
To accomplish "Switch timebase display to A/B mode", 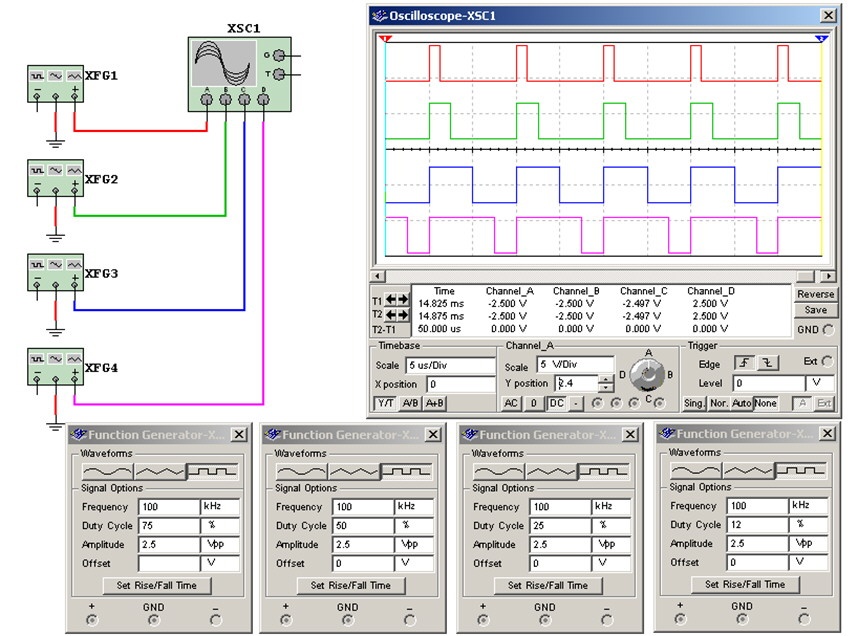I will click(410, 403).
